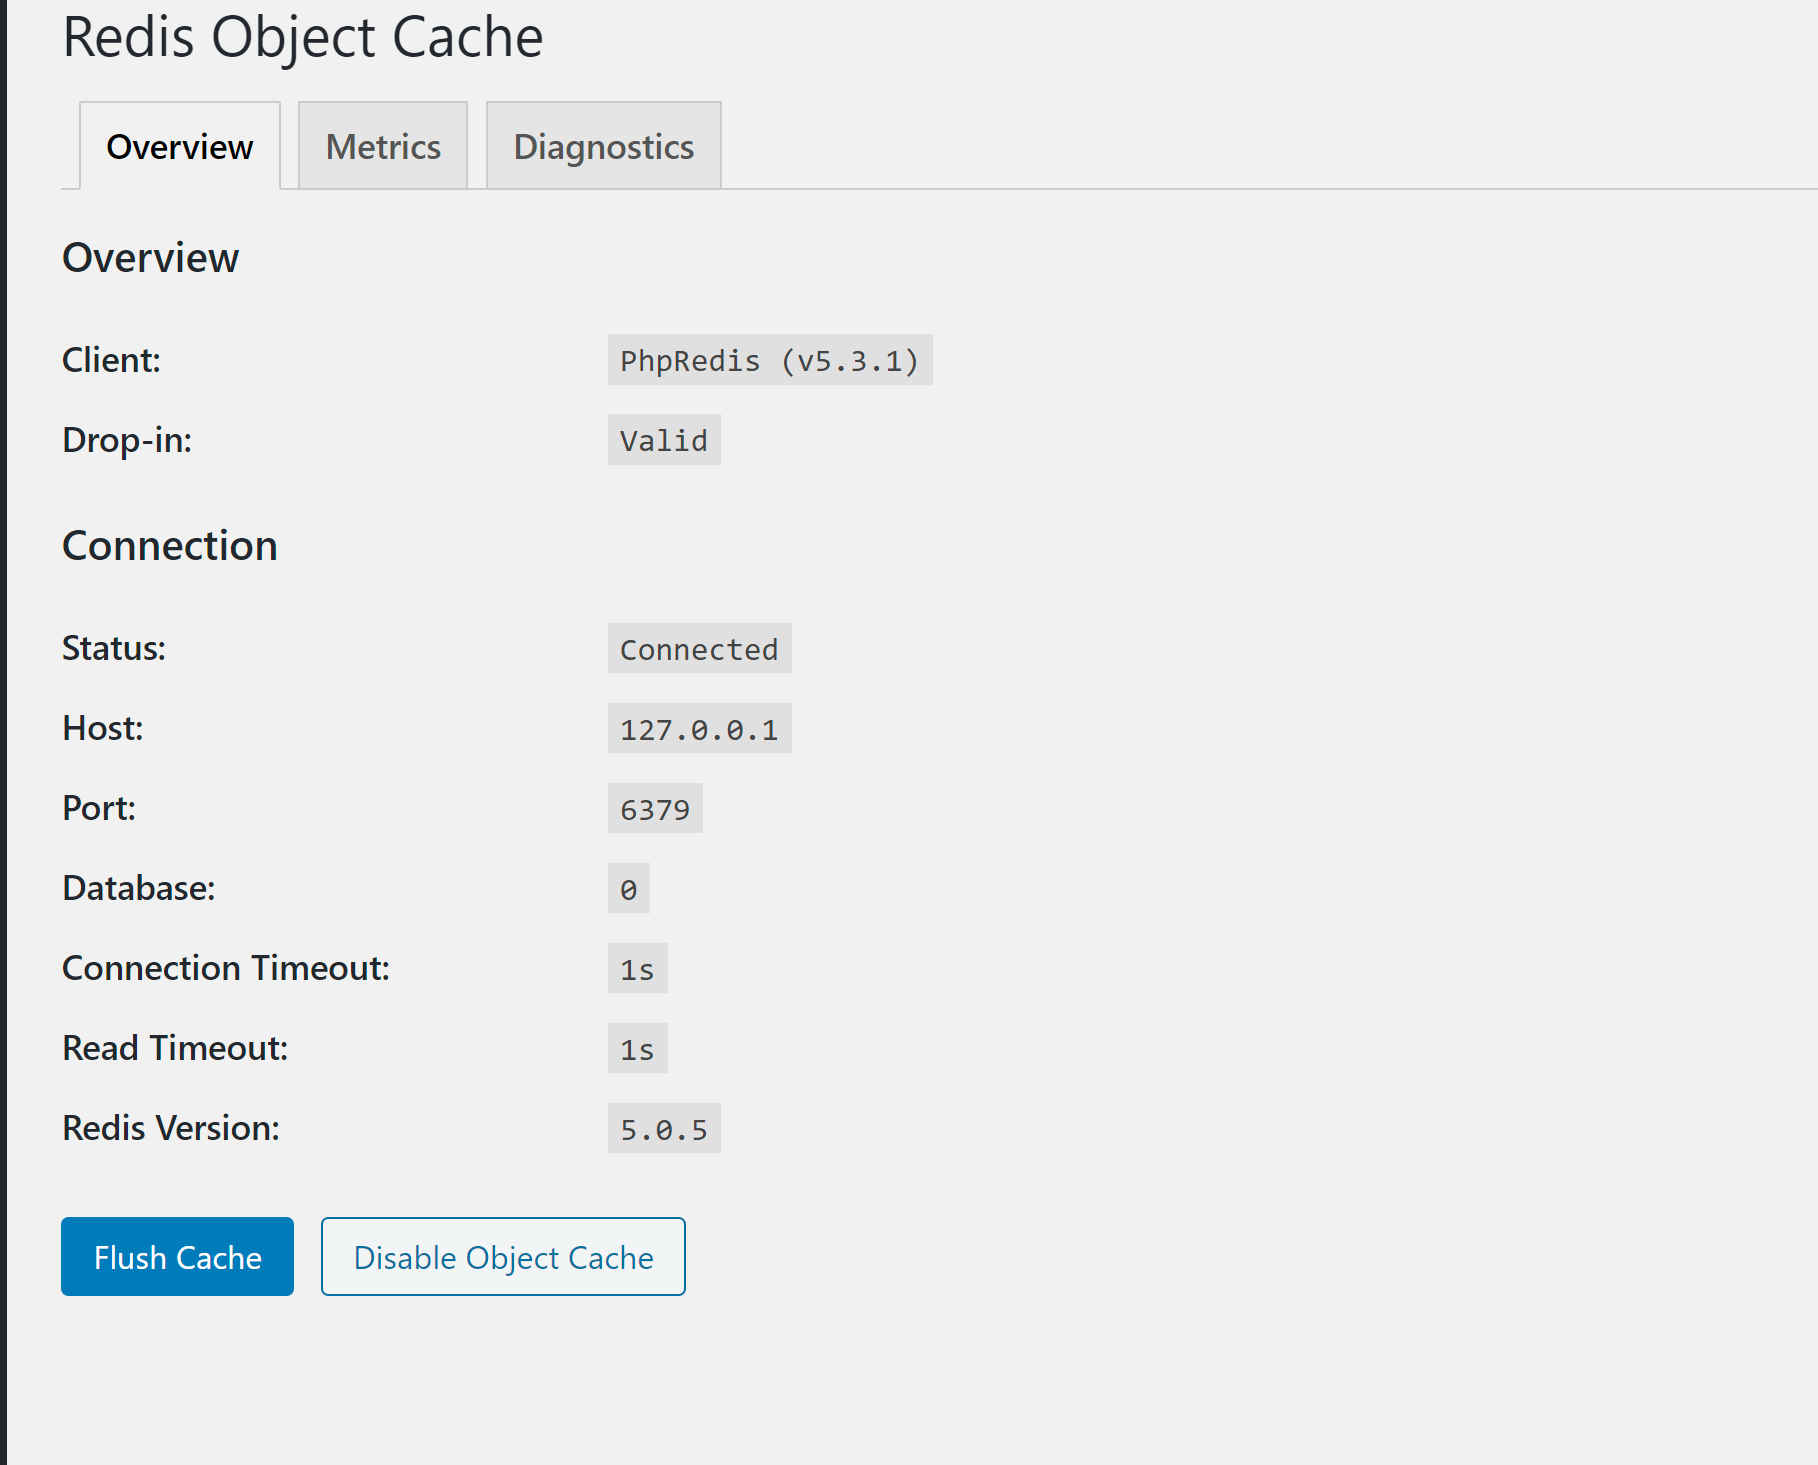Click the Redis Version 5.0.5 value
This screenshot has width=1818, height=1465.
pos(663,1129)
